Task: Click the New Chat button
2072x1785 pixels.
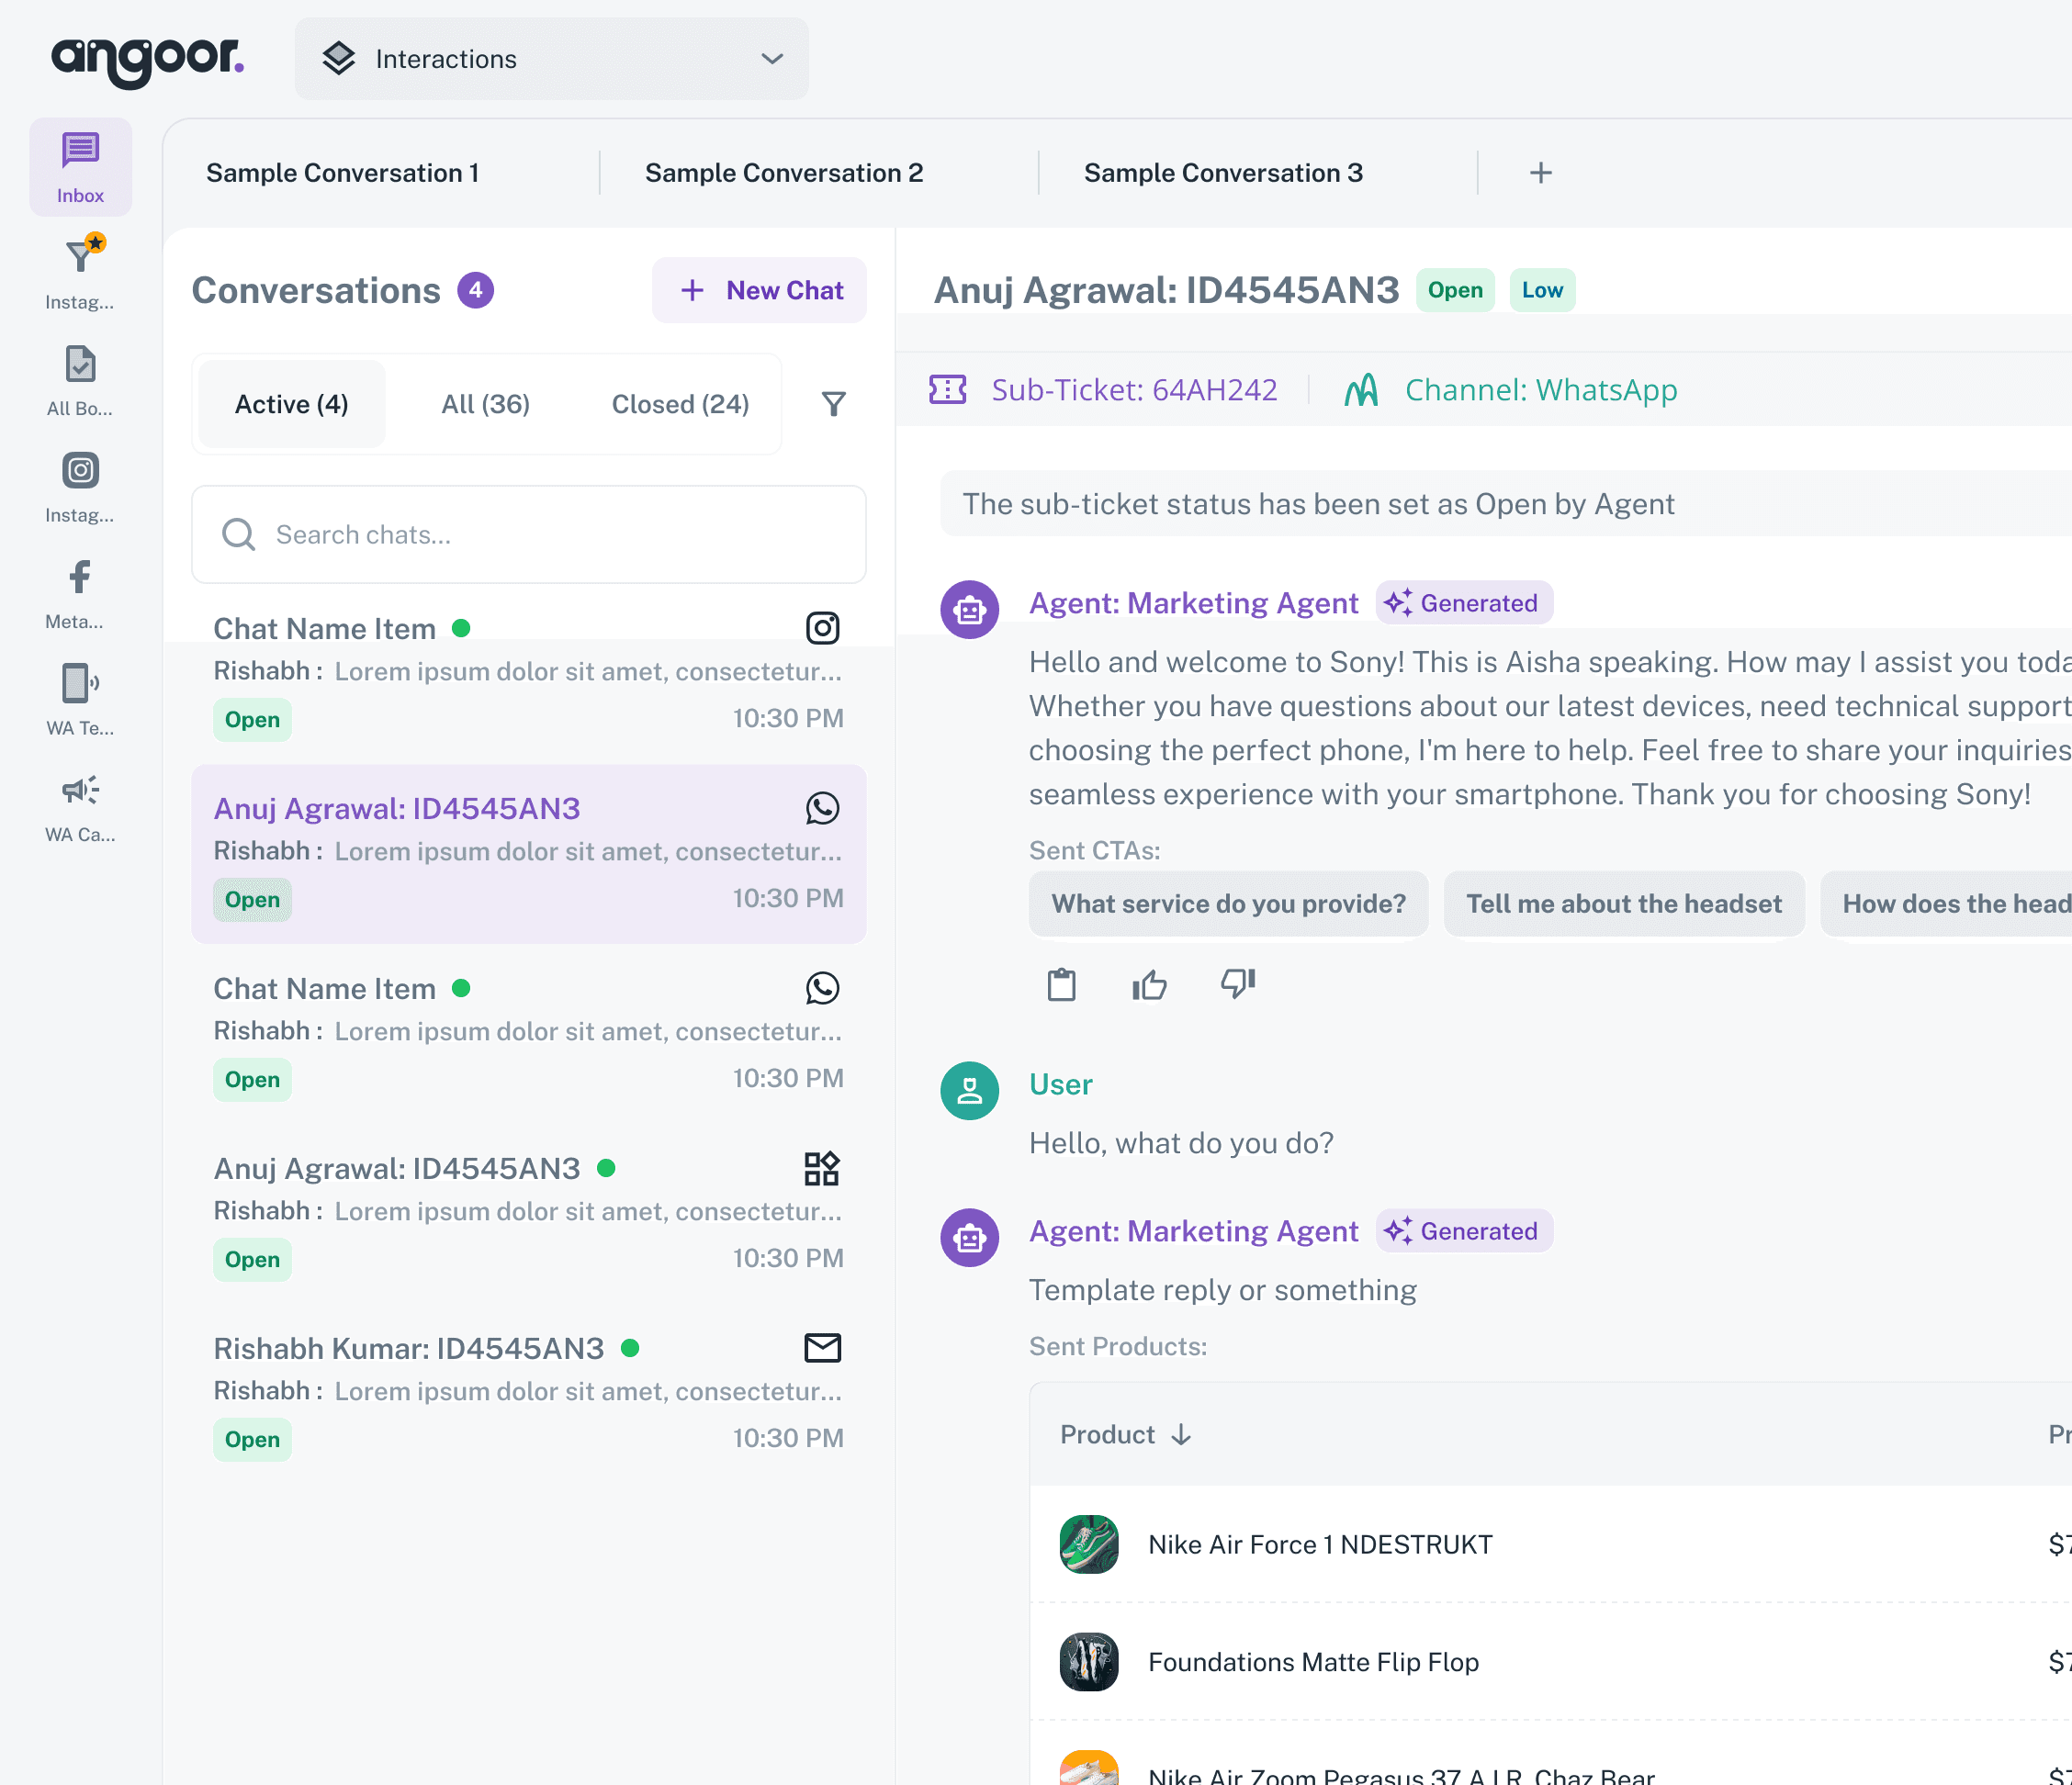Action: click(x=759, y=290)
